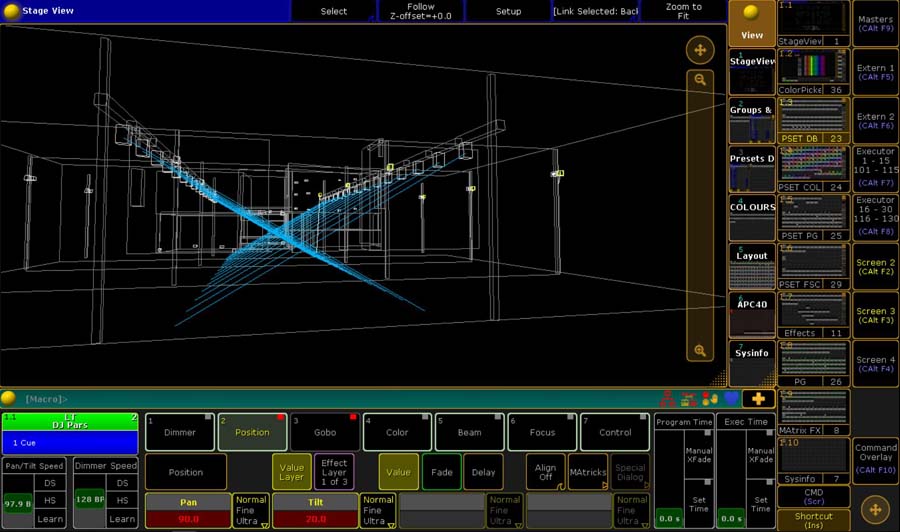
Task: Click the yellow ball icon in Stage View title
Action: click(11, 11)
